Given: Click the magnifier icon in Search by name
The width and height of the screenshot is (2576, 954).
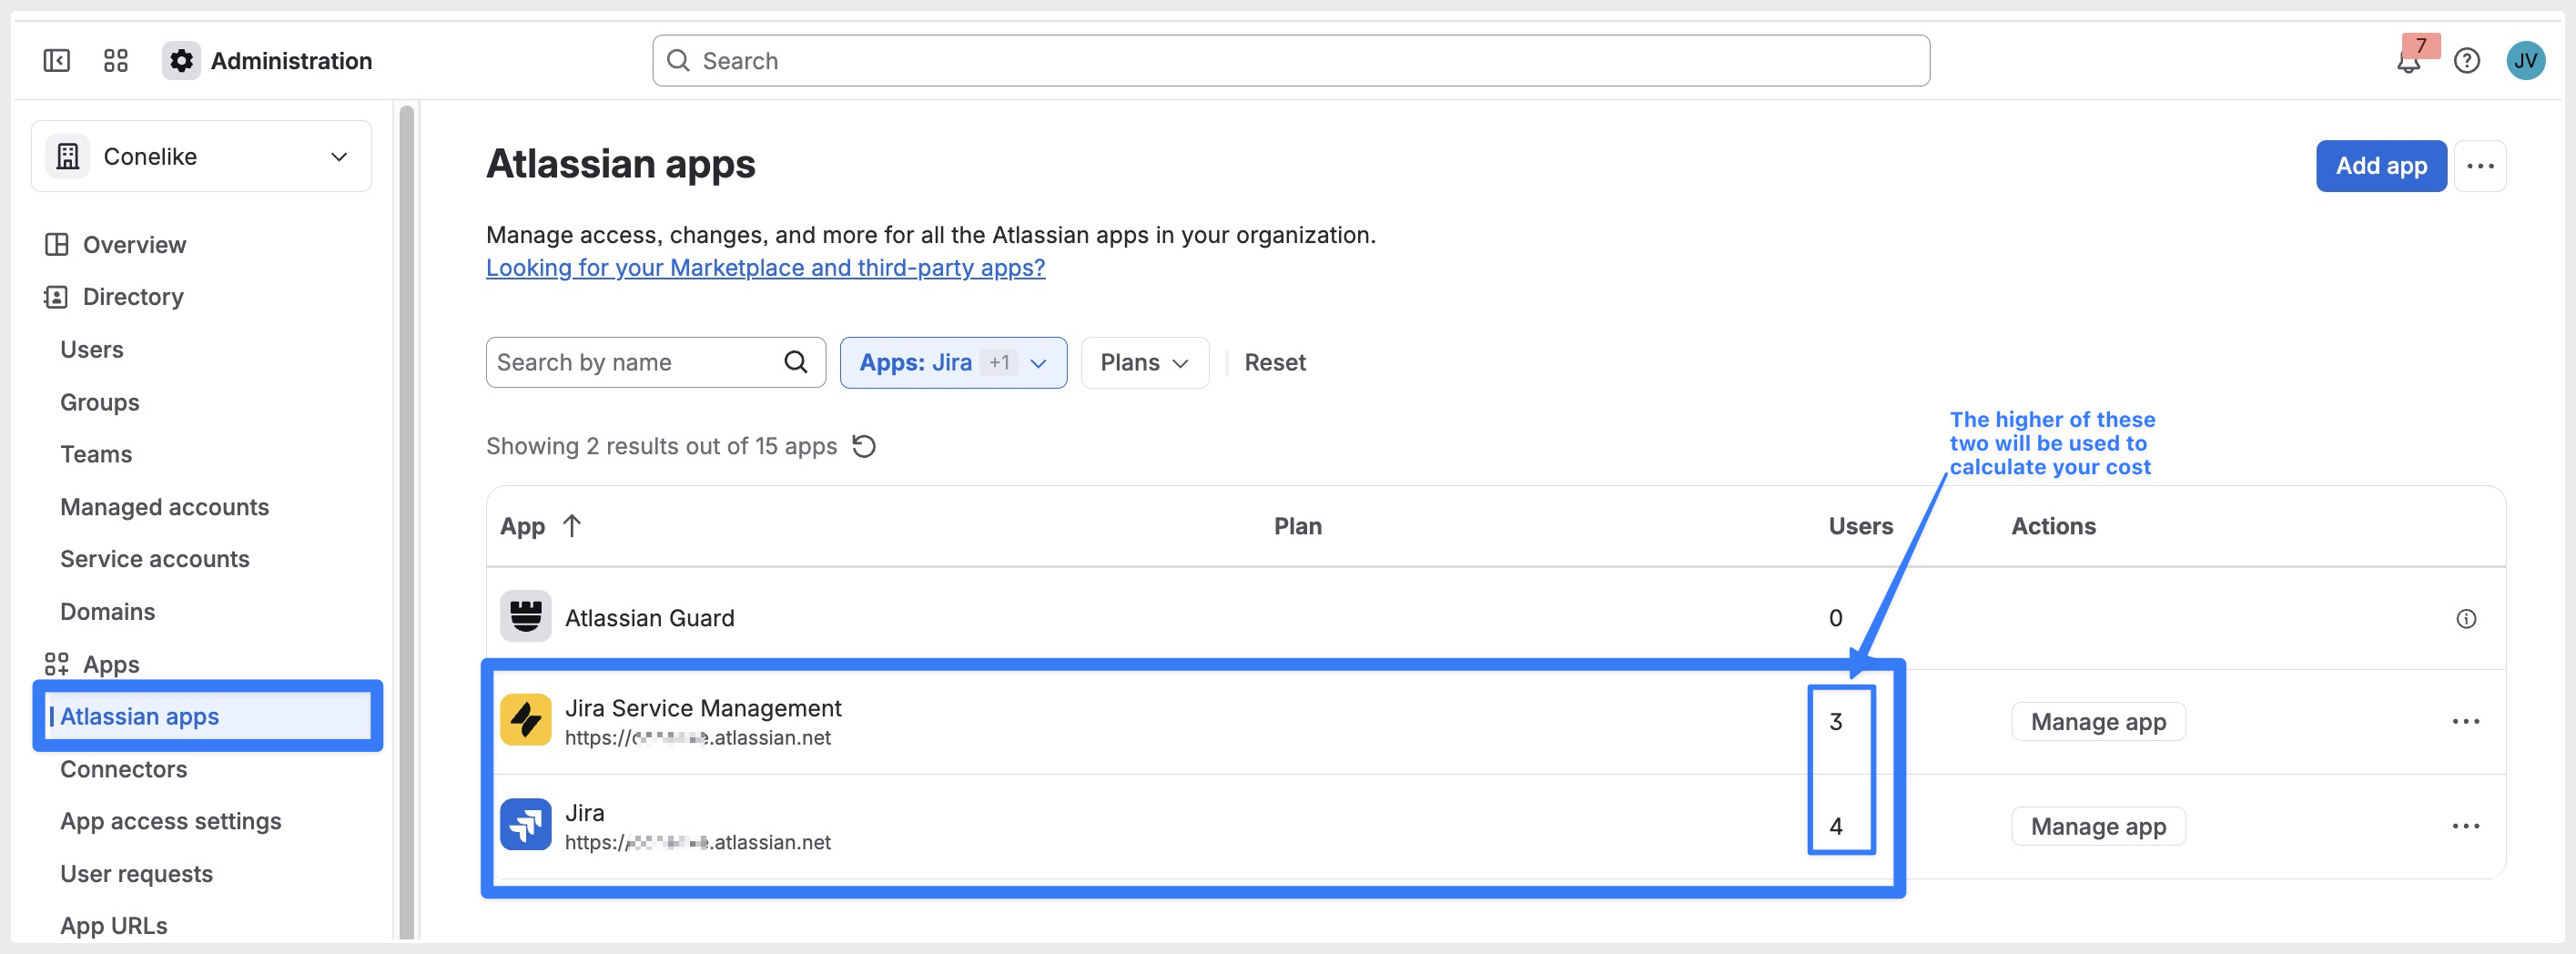Looking at the screenshot, I should 796,362.
